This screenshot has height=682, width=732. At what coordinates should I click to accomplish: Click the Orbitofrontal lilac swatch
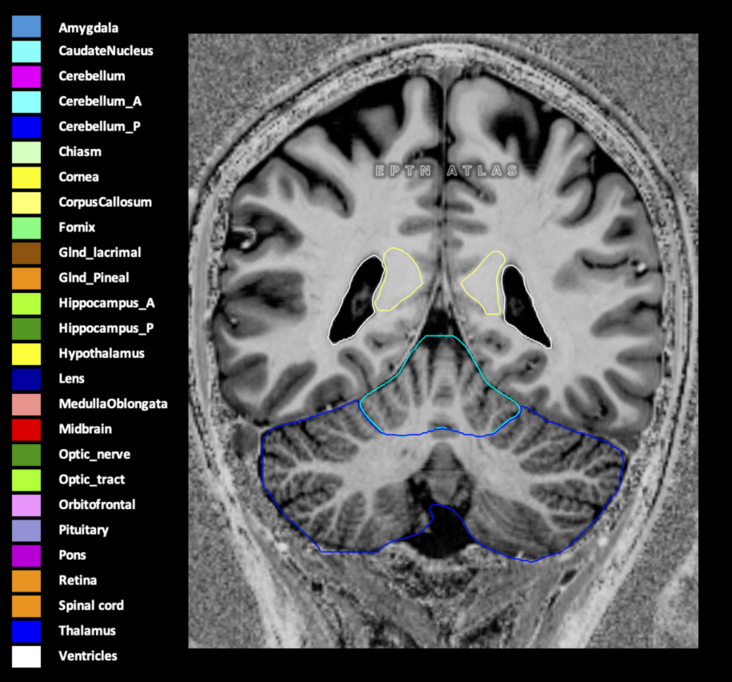[x=26, y=505]
